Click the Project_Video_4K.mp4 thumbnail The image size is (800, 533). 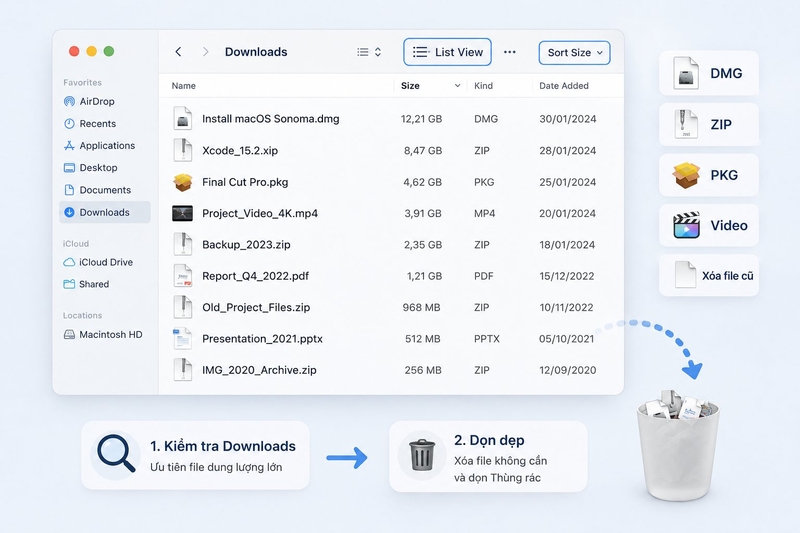click(183, 213)
